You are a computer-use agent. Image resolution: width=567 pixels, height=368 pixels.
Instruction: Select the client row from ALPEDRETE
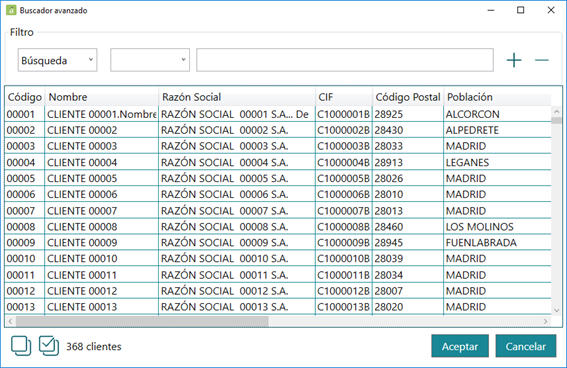[278, 130]
